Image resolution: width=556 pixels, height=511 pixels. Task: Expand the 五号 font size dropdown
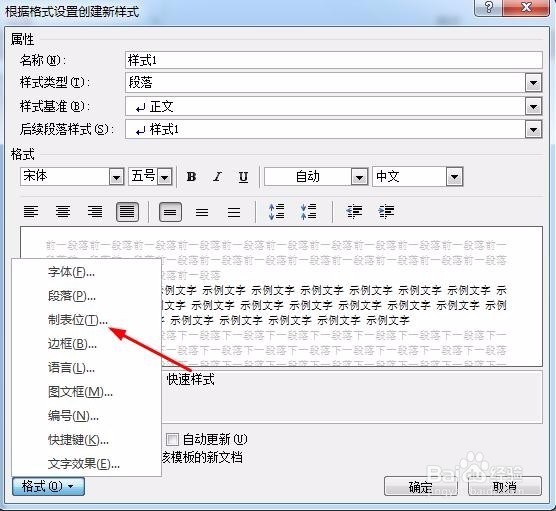click(165, 177)
